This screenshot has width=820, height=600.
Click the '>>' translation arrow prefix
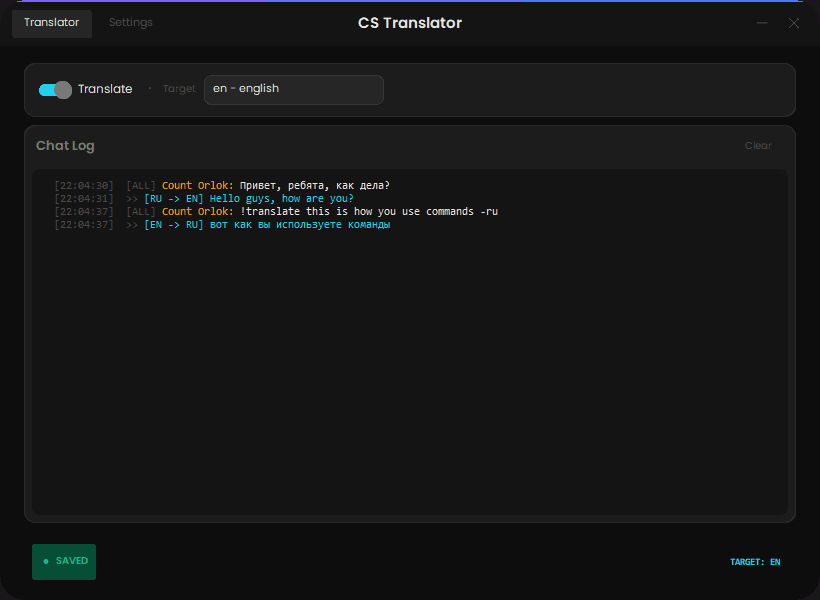(130, 198)
